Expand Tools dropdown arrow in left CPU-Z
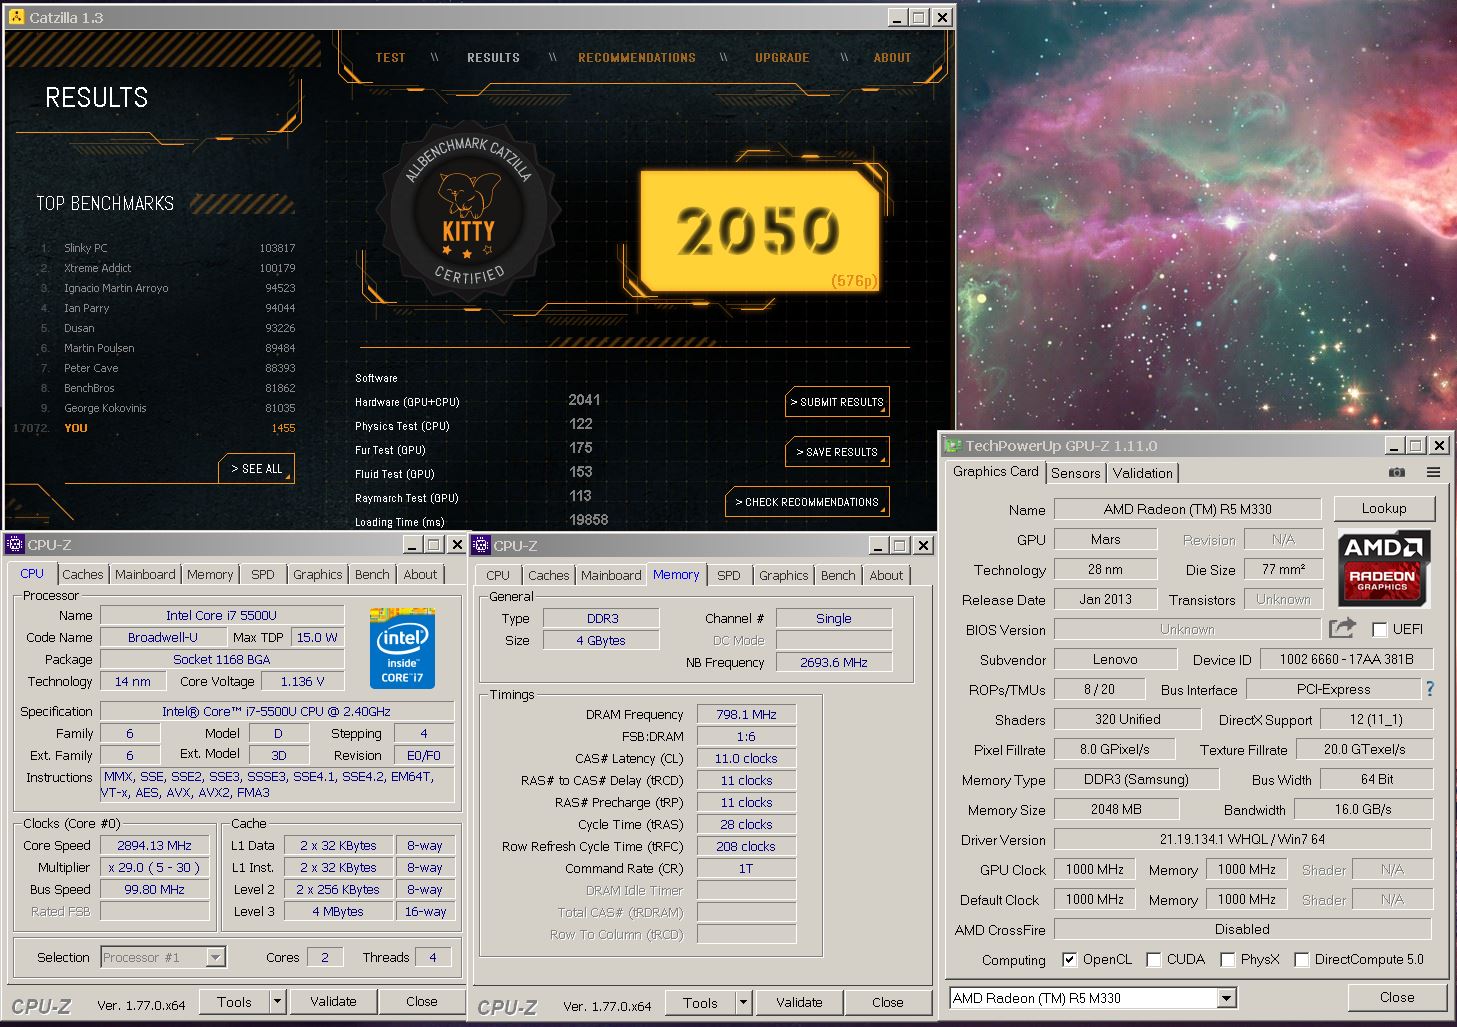Viewport: 1457px width, 1027px height. point(277,1001)
